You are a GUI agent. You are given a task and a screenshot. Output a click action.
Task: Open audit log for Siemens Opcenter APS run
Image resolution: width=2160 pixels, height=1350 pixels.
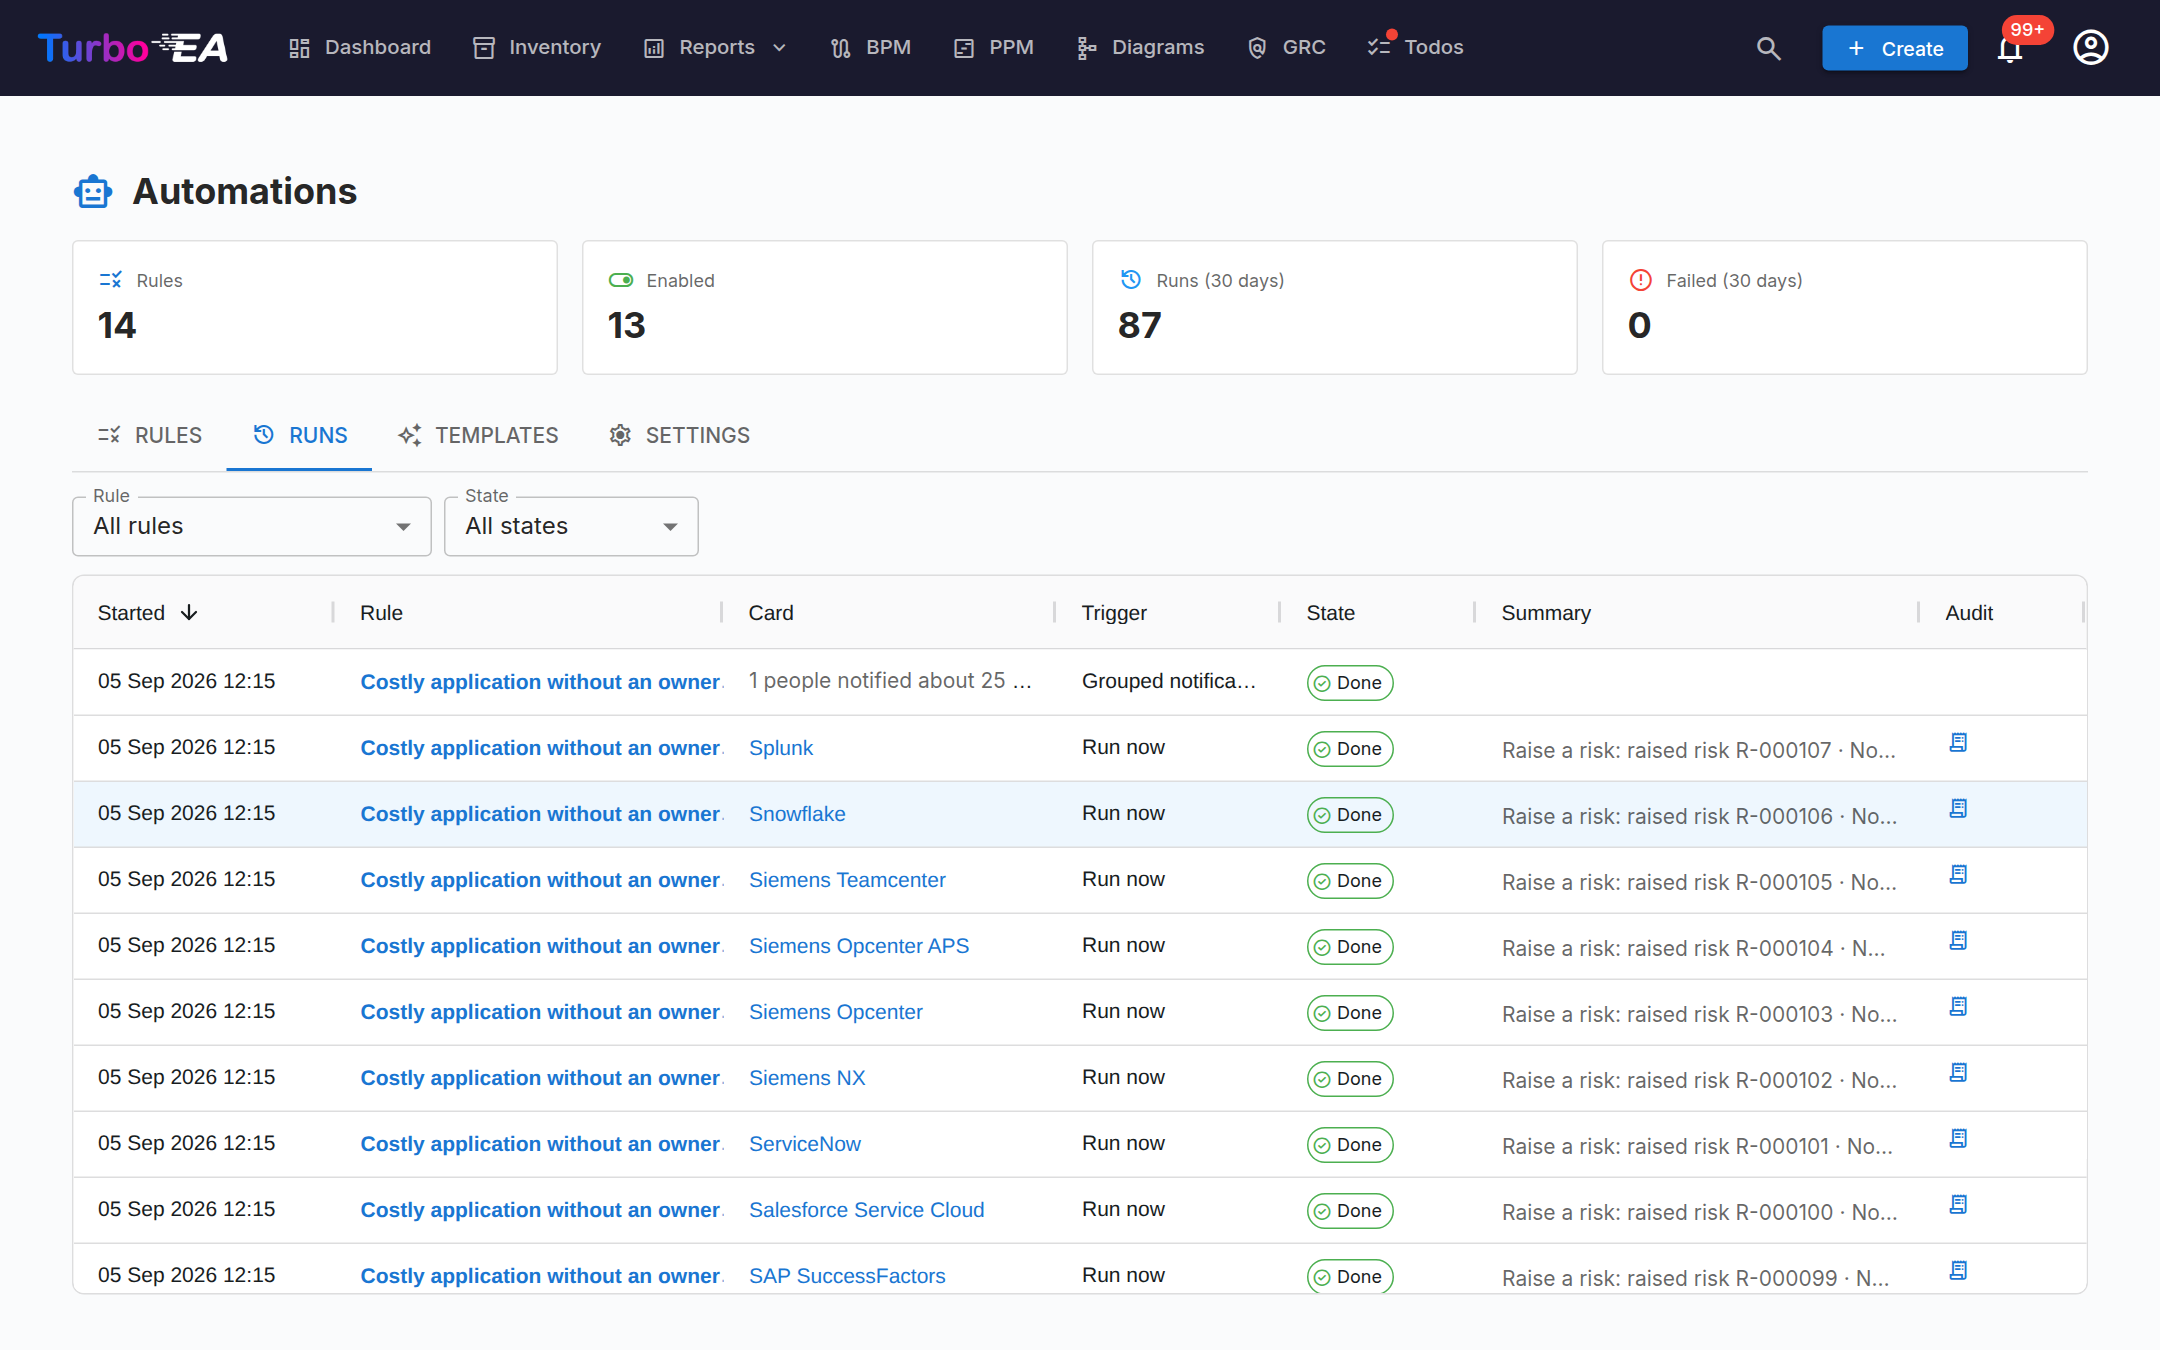1958,941
